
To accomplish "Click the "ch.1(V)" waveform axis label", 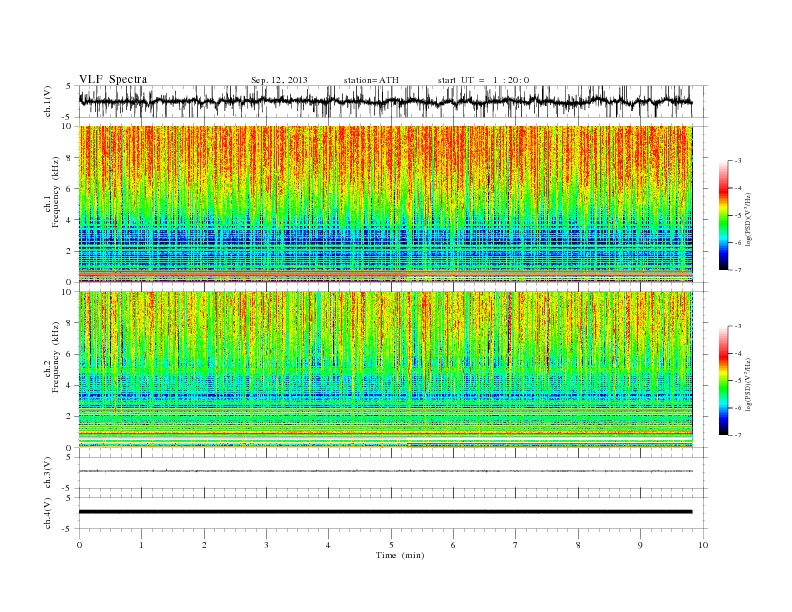I will click(48, 101).
